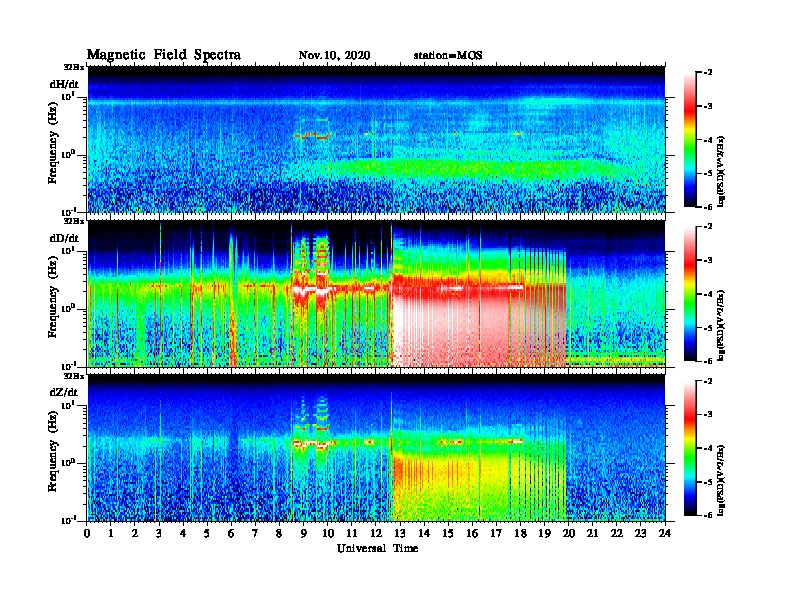Viewport: 792px width, 612px height.
Task: Click the "Magnetic Field Spectra" title
Action: [164, 55]
